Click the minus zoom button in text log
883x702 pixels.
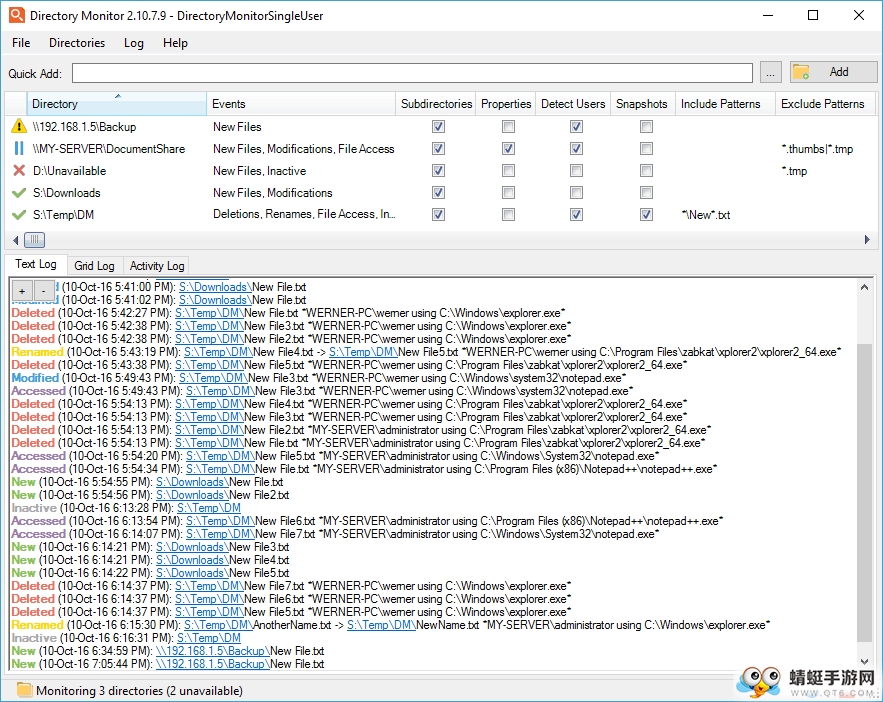[x=43, y=291]
